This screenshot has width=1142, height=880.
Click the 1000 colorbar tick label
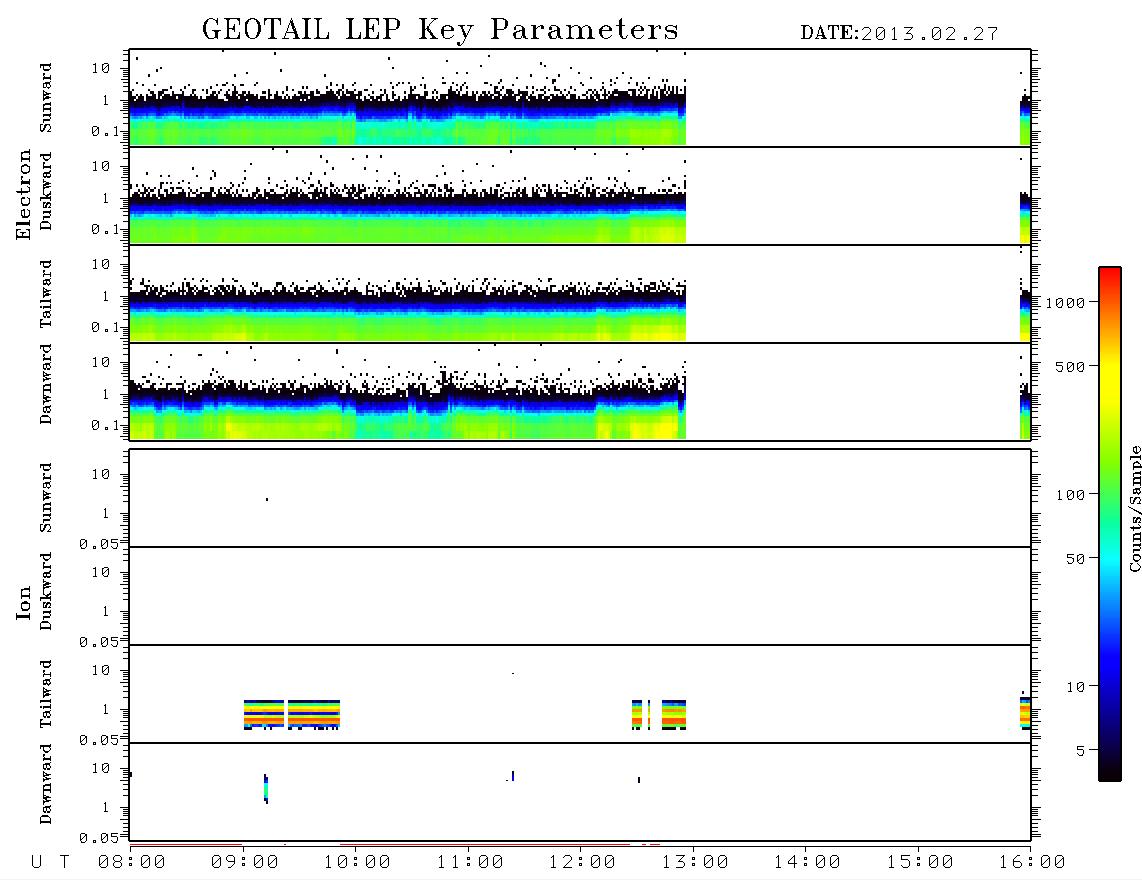coord(1065,303)
